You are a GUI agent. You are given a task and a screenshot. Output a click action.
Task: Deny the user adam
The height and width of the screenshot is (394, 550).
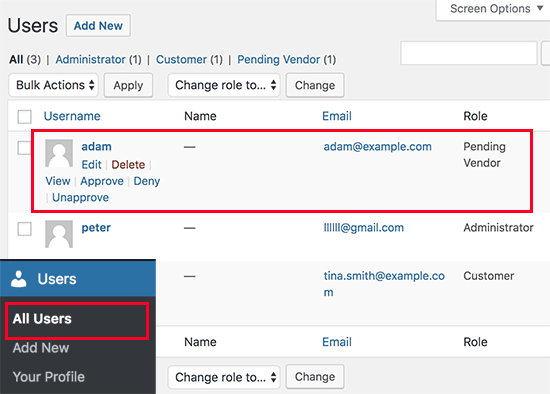147,181
